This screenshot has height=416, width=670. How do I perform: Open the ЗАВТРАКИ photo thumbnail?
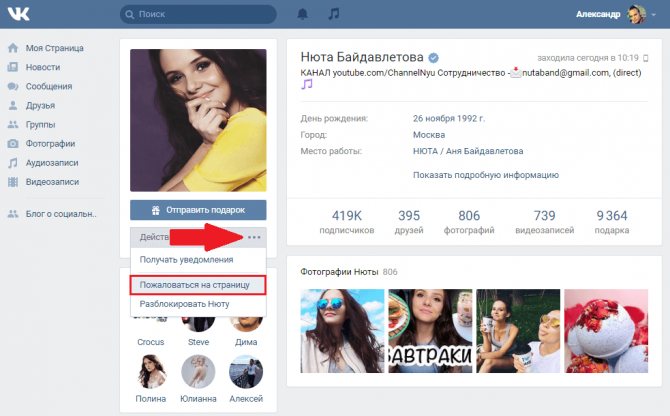(x=430, y=331)
